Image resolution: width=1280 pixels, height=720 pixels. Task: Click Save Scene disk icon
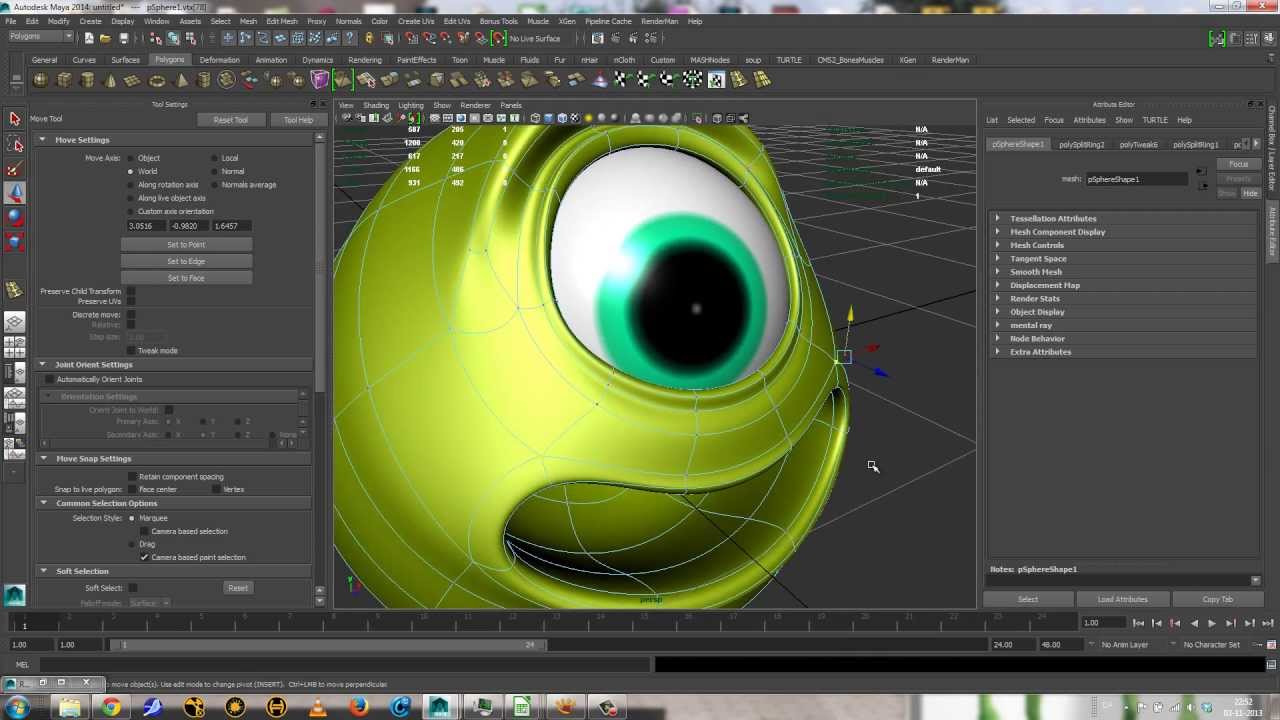coord(124,38)
